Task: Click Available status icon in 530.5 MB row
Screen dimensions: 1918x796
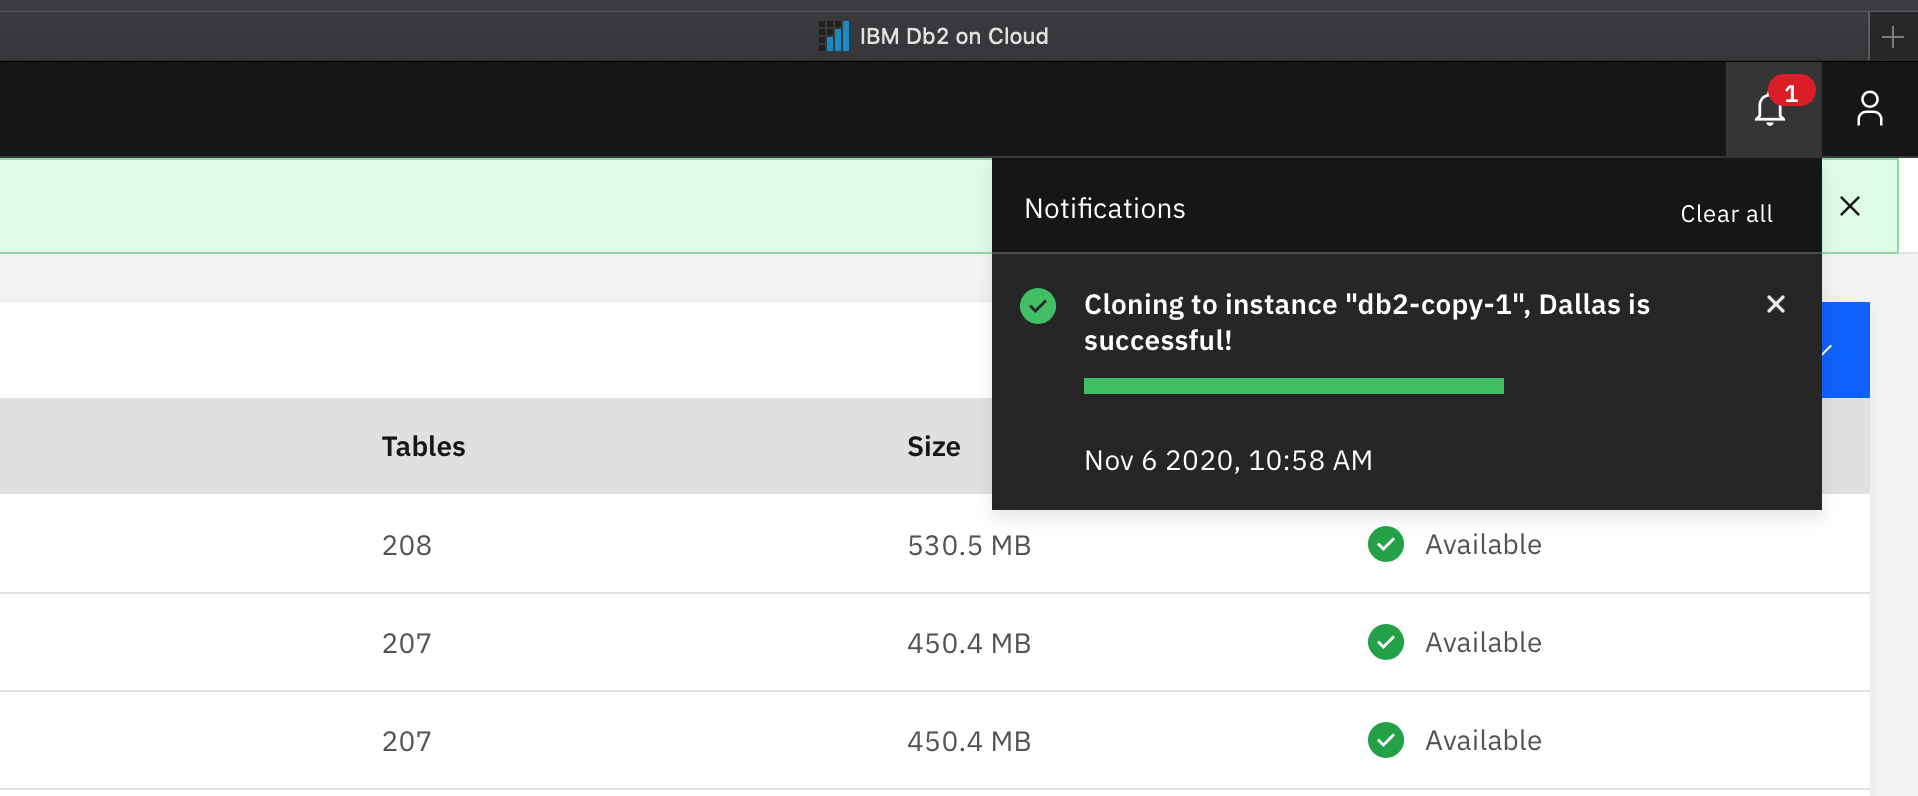Action: point(1386,544)
